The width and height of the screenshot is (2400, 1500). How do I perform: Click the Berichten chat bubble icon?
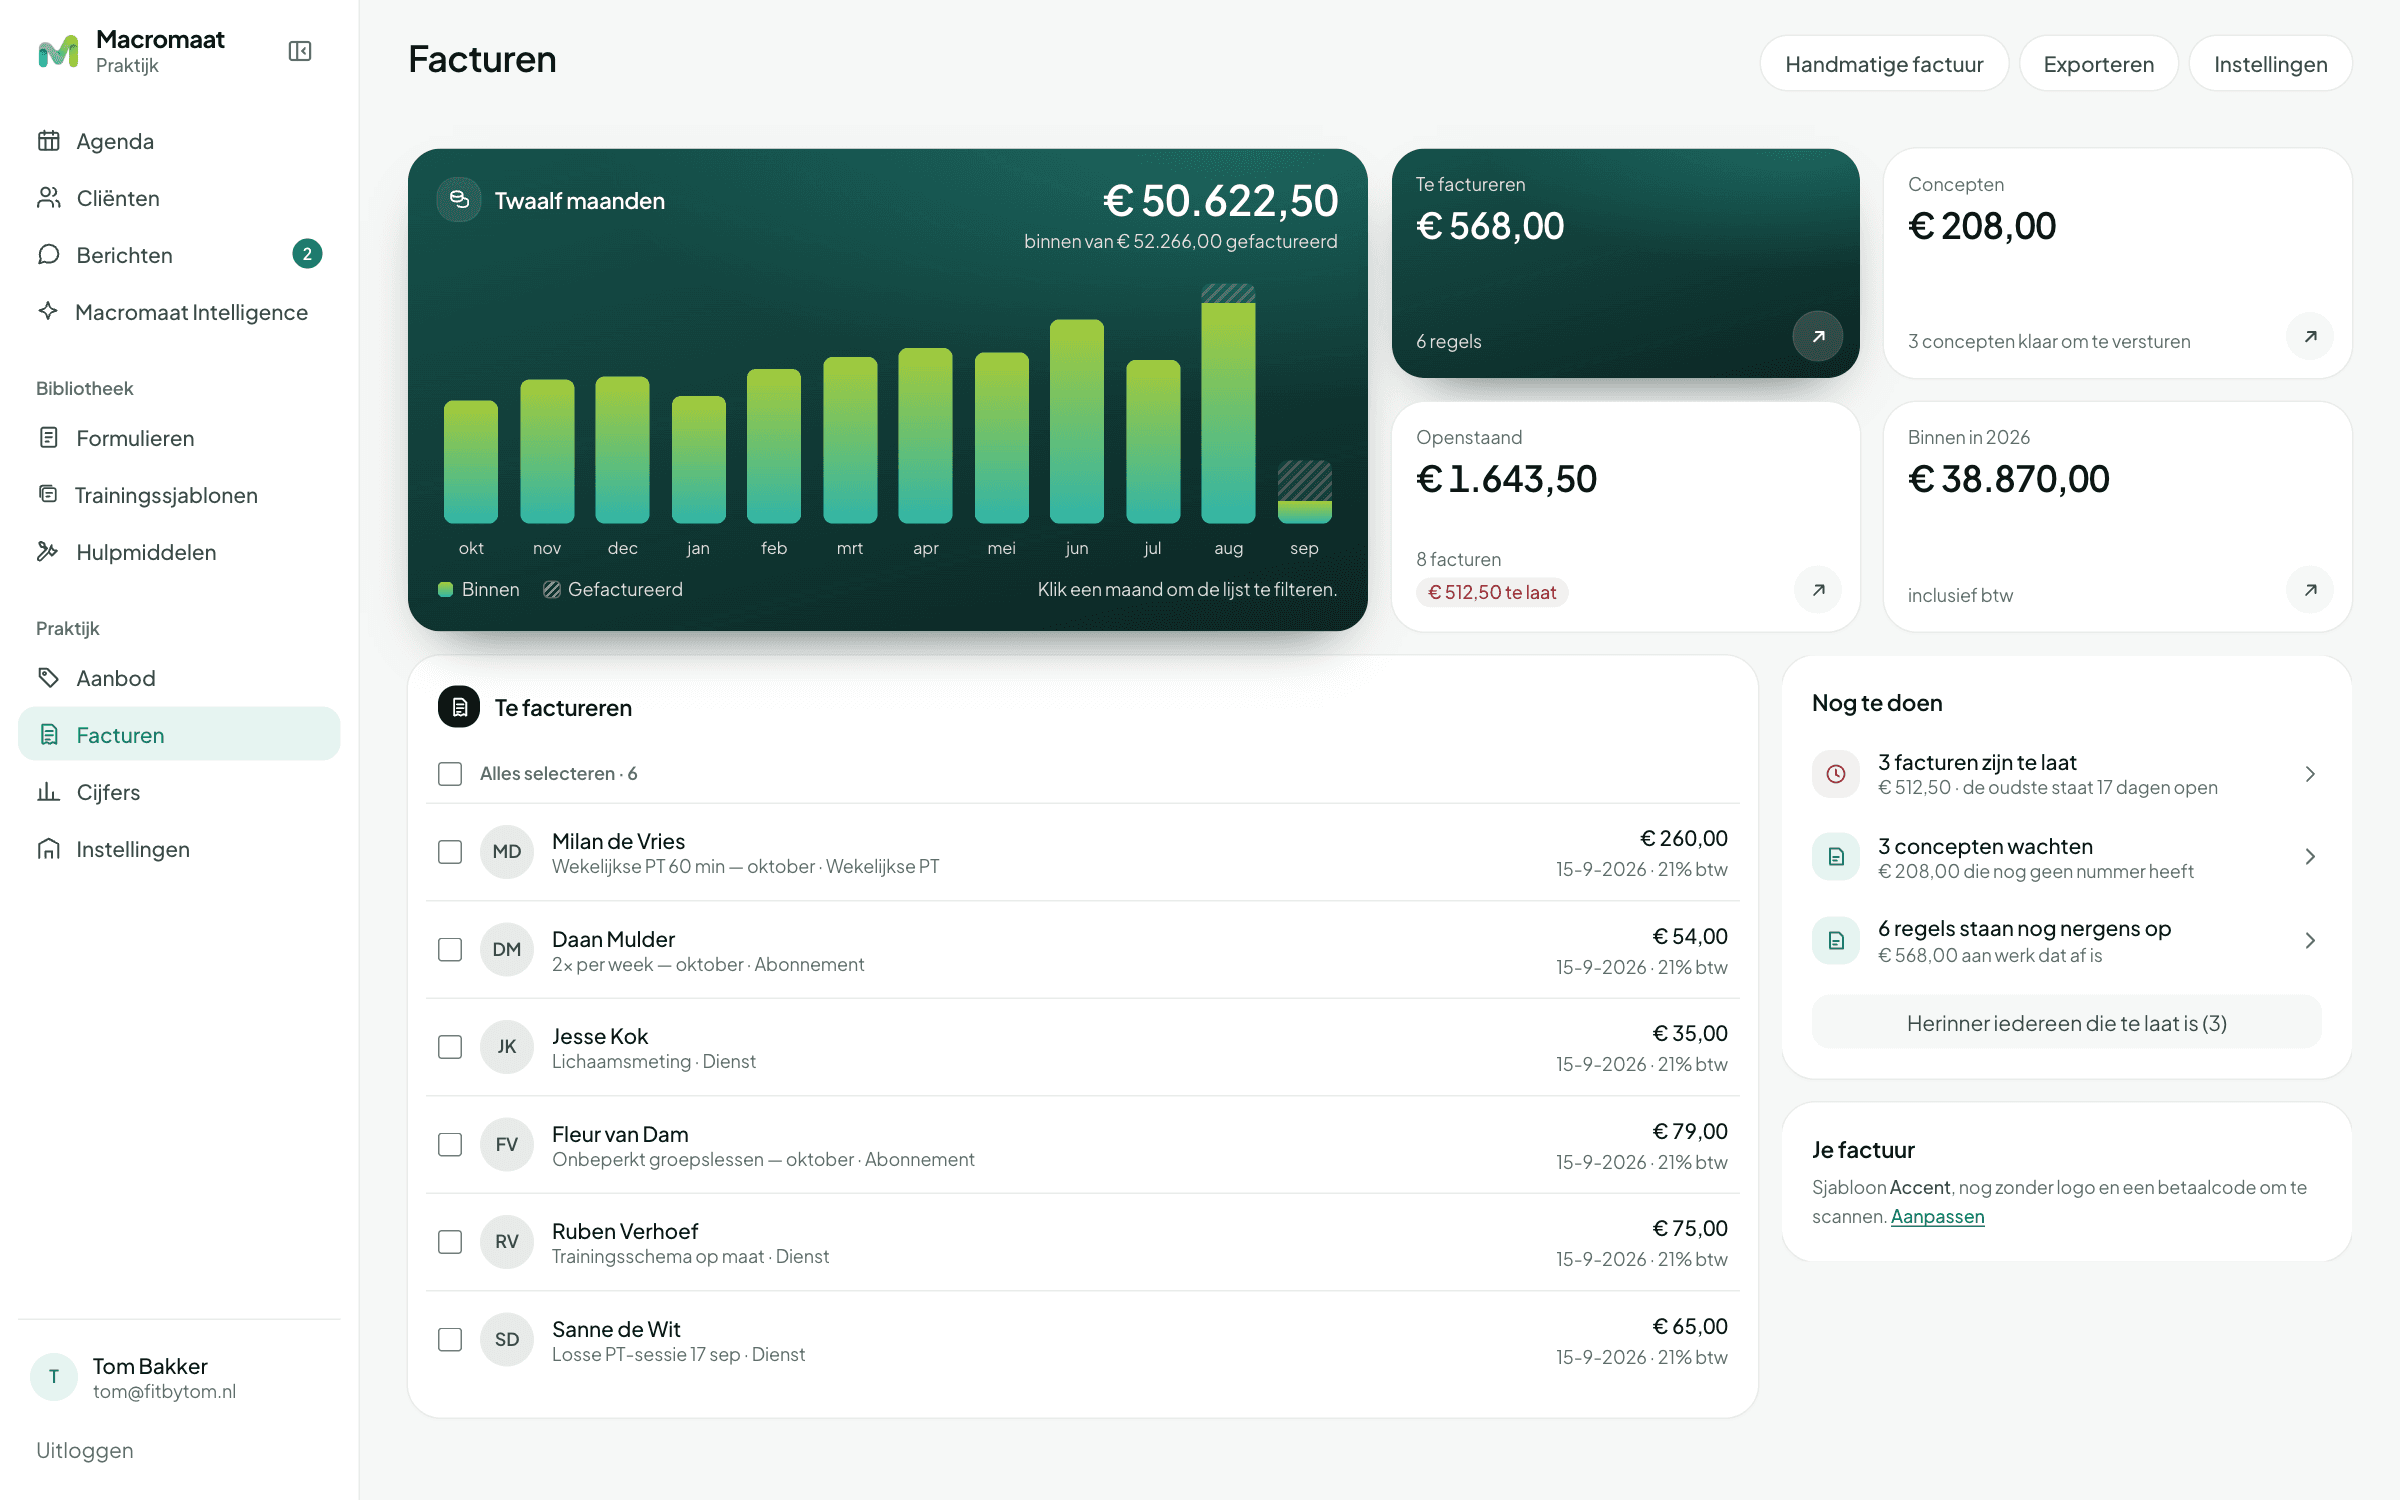[49, 255]
